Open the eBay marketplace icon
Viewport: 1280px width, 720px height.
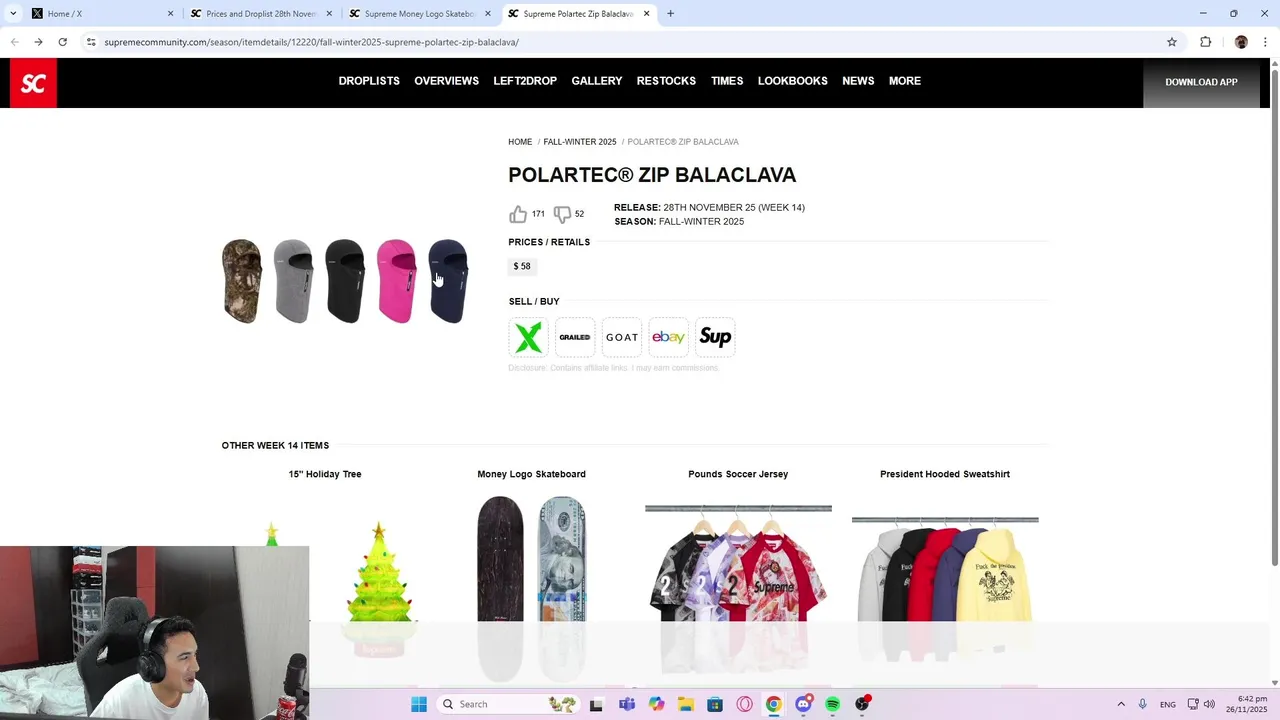[668, 337]
